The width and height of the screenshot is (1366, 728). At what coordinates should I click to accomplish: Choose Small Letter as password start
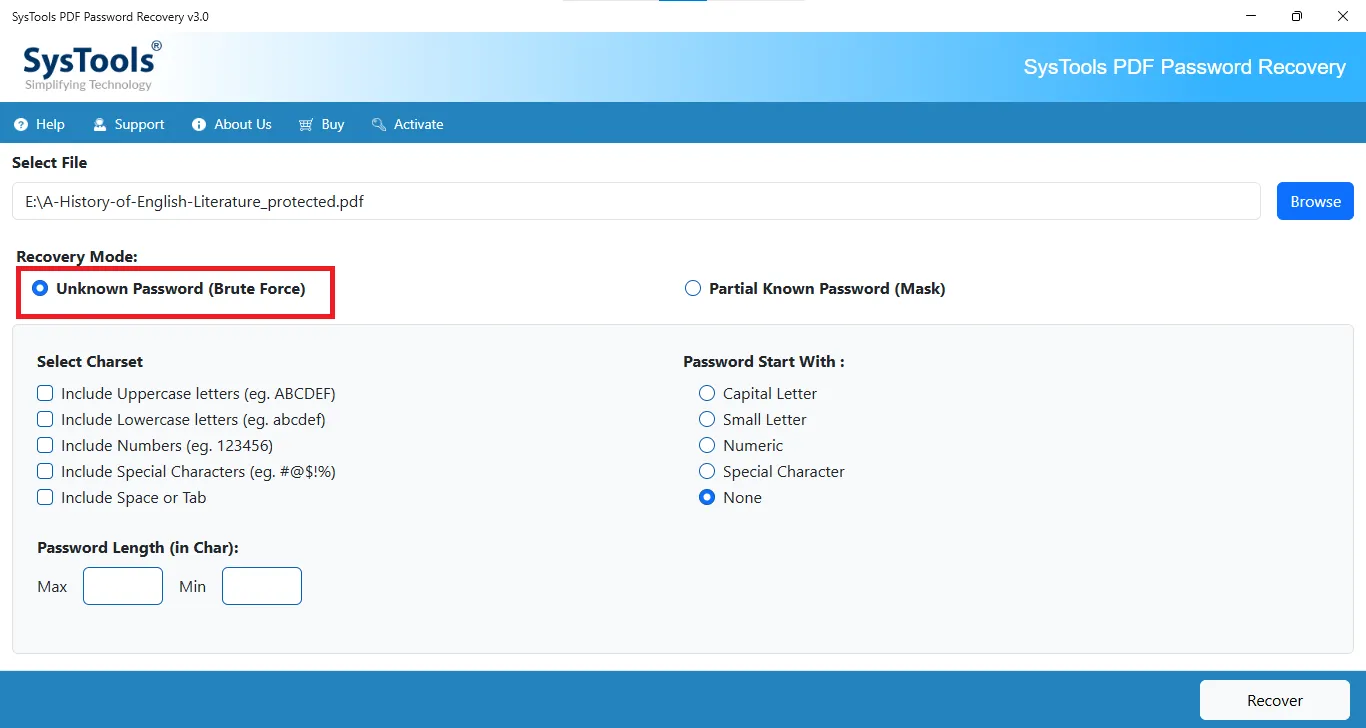click(707, 419)
